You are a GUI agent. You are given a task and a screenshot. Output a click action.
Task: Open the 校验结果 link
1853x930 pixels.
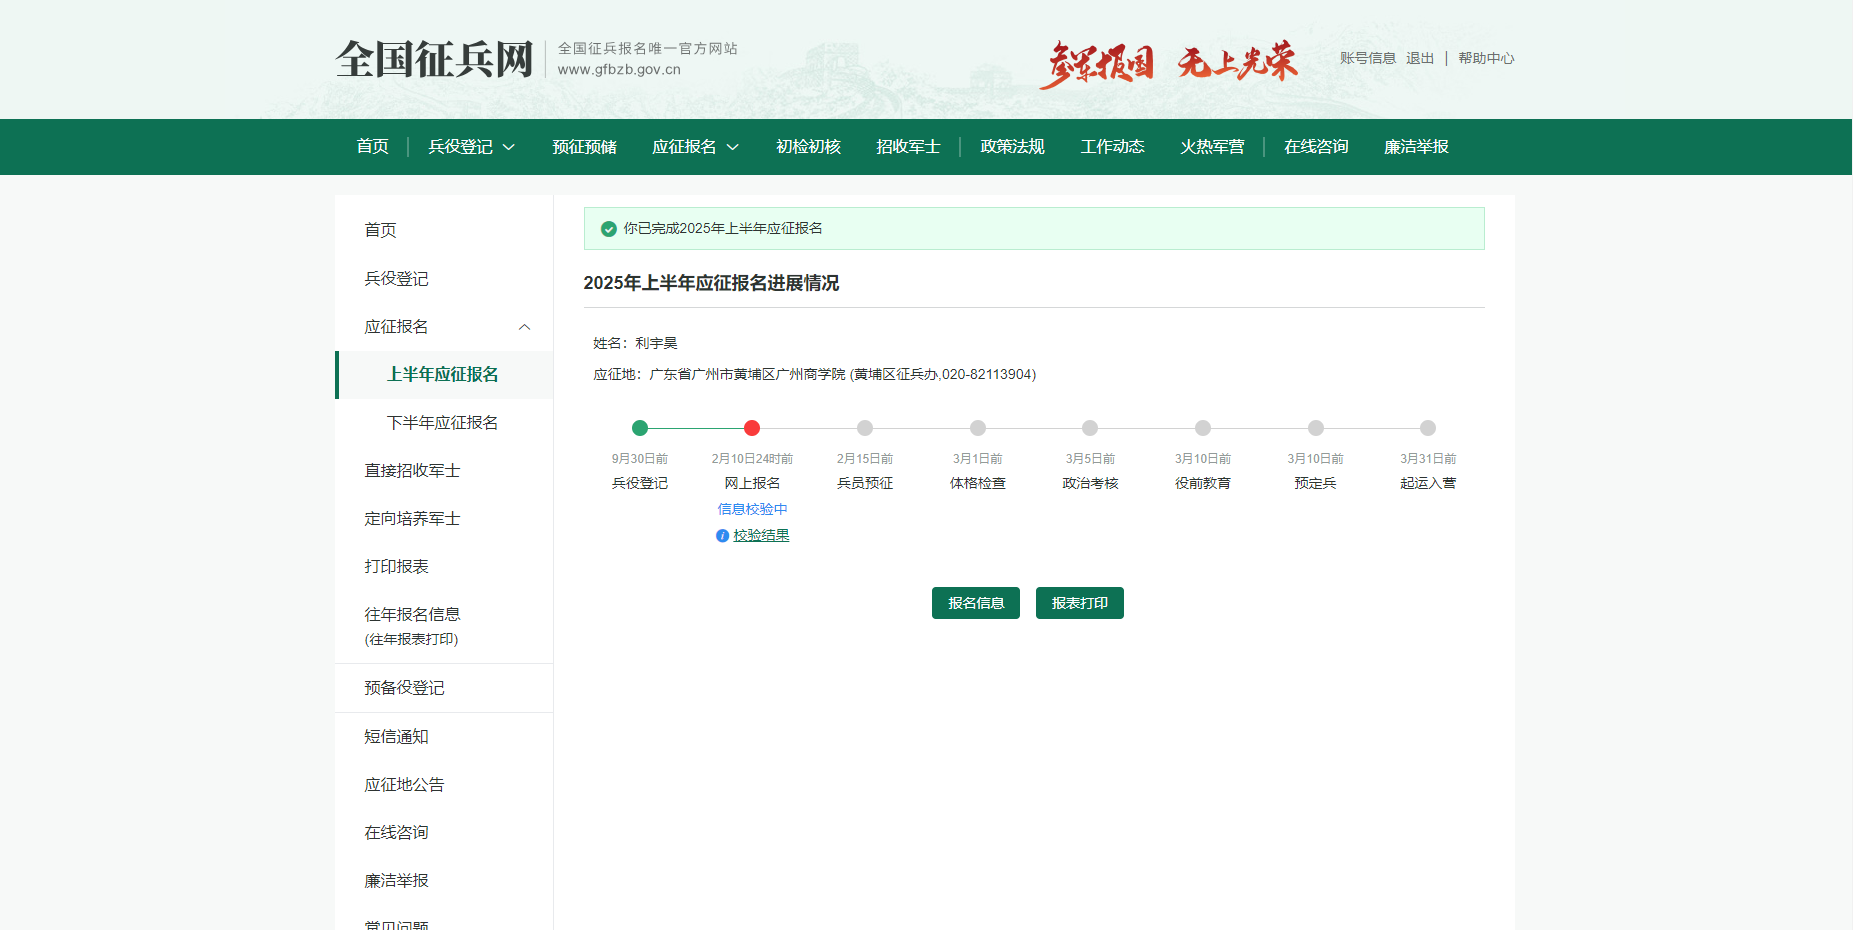click(x=761, y=536)
